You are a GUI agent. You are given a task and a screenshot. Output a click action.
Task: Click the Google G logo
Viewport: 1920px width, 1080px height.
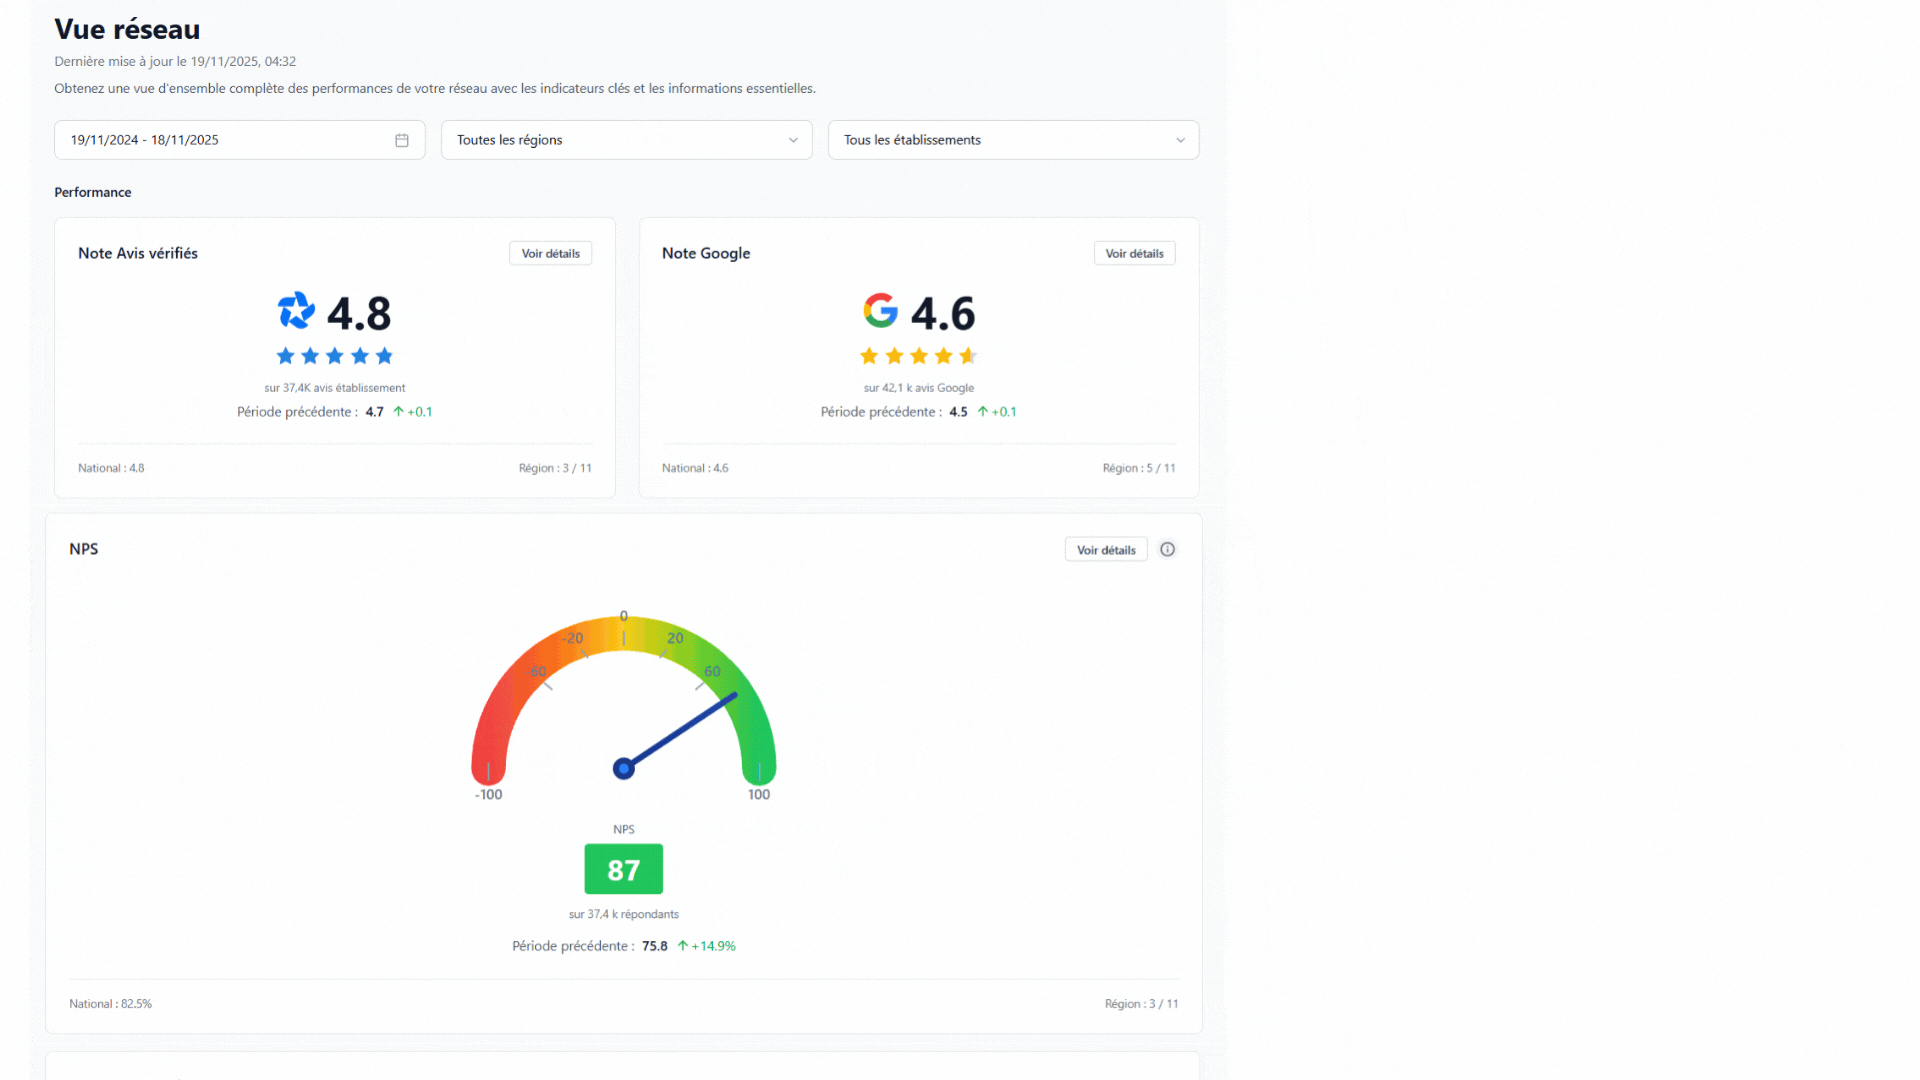(x=881, y=310)
